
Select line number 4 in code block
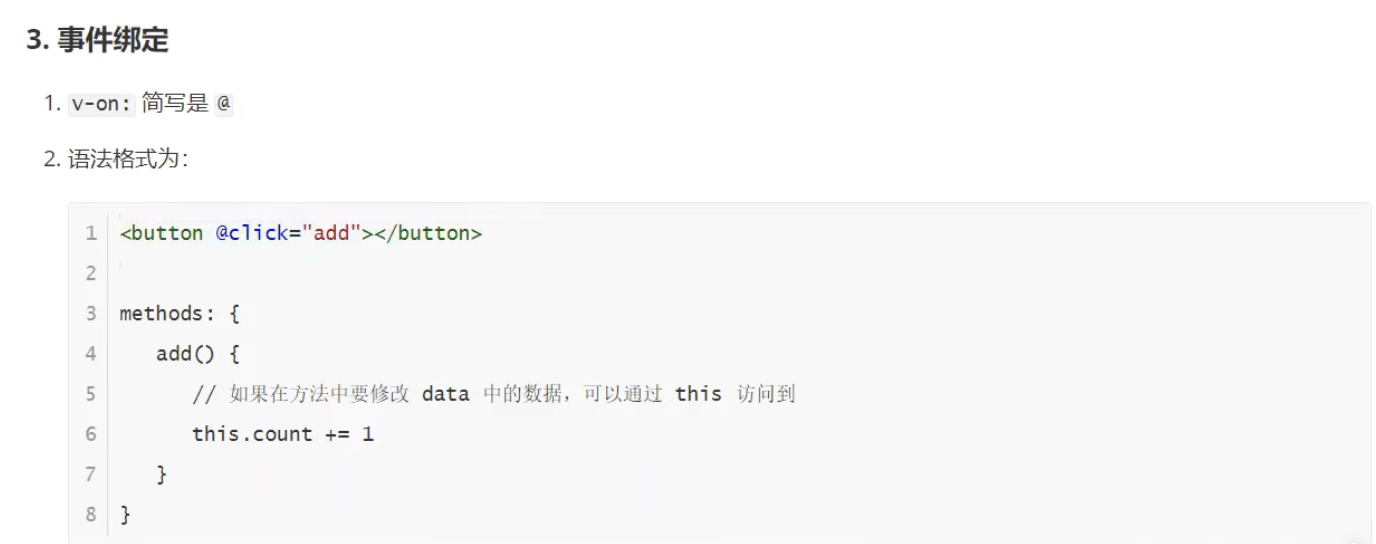point(91,353)
